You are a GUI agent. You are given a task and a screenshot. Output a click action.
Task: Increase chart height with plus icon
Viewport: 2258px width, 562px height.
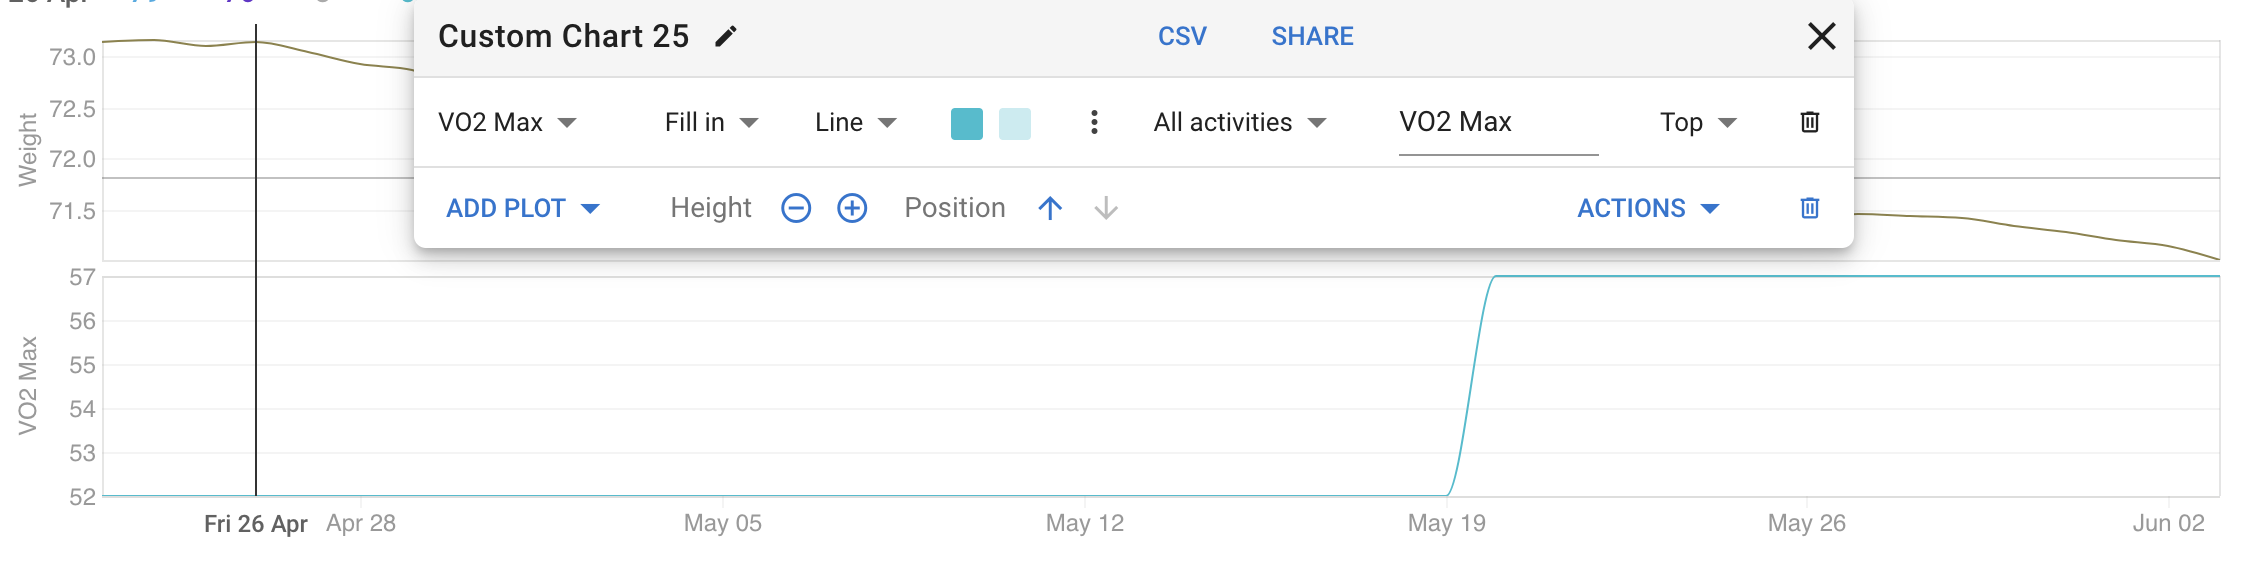pos(852,208)
